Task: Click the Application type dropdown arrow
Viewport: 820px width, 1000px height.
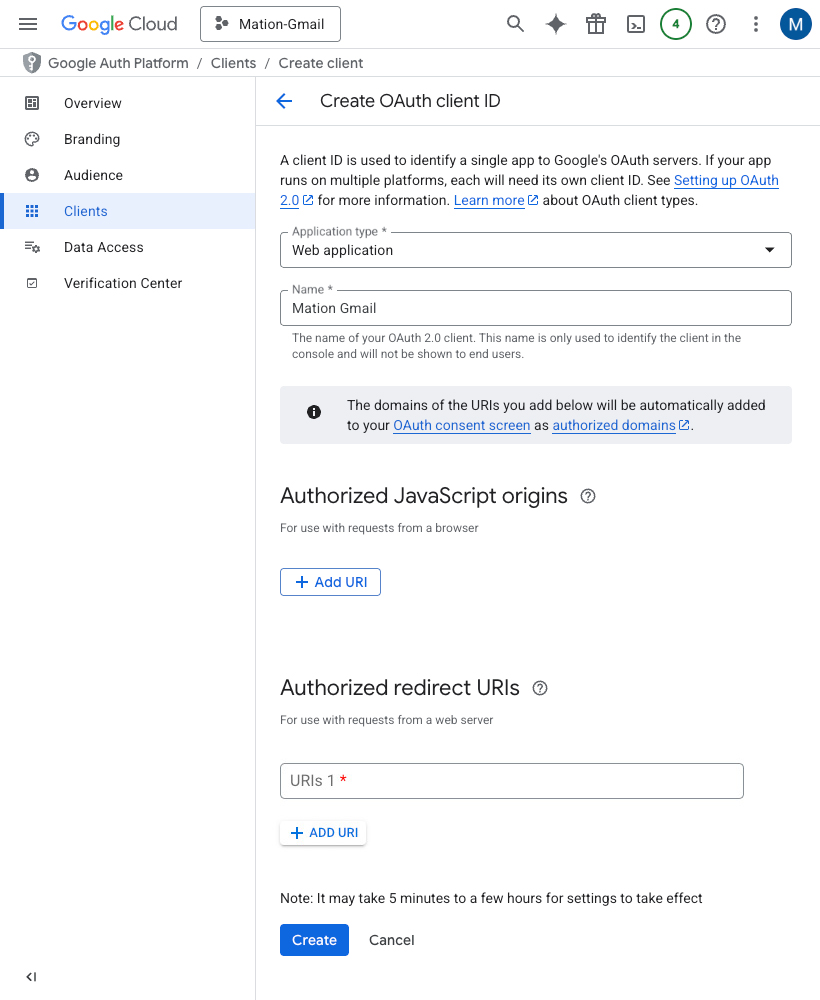Action: (x=770, y=250)
